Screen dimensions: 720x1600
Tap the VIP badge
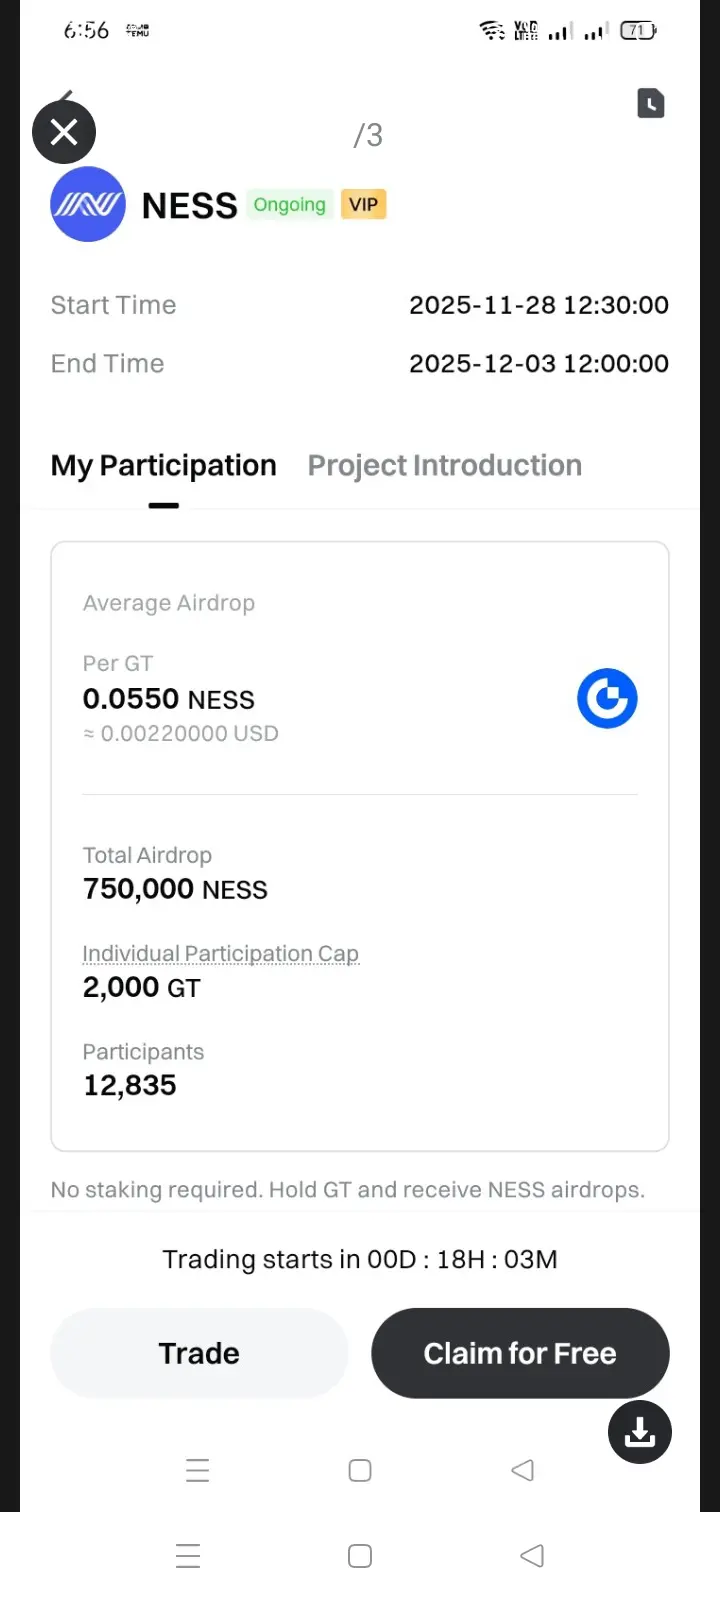(x=363, y=205)
